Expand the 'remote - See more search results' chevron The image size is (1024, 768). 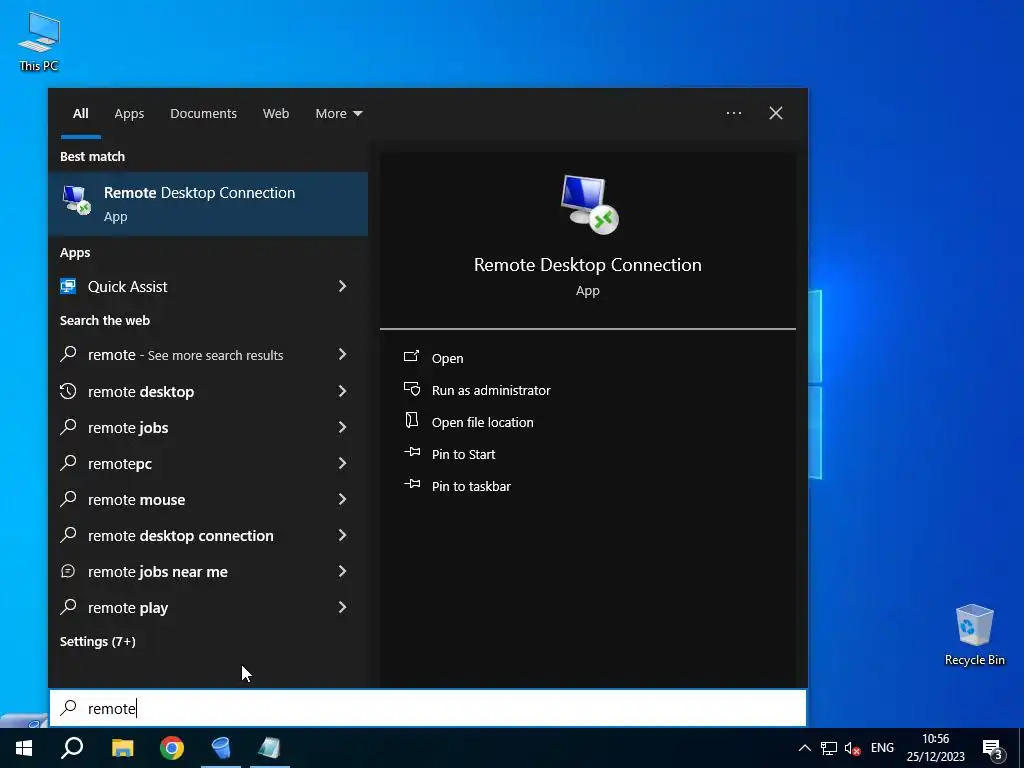click(x=342, y=354)
